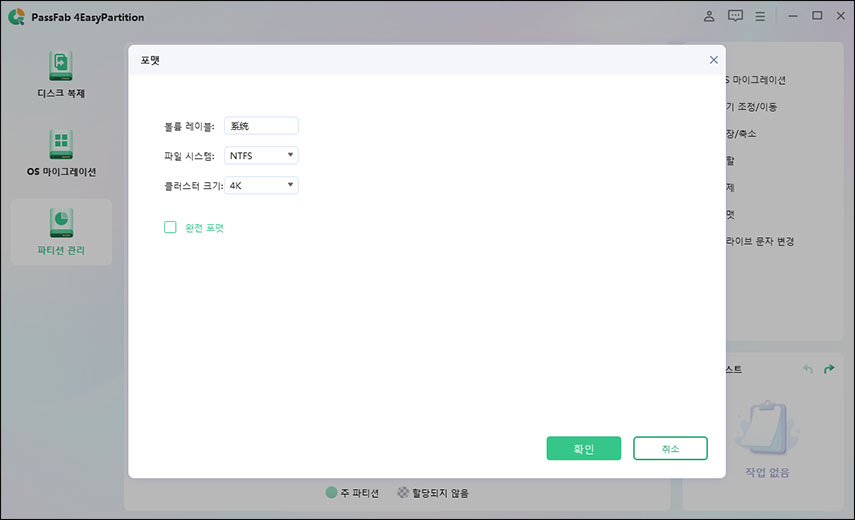Image resolution: width=855 pixels, height=520 pixels.
Task: Click the user account icon
Action: pos(709,16)
